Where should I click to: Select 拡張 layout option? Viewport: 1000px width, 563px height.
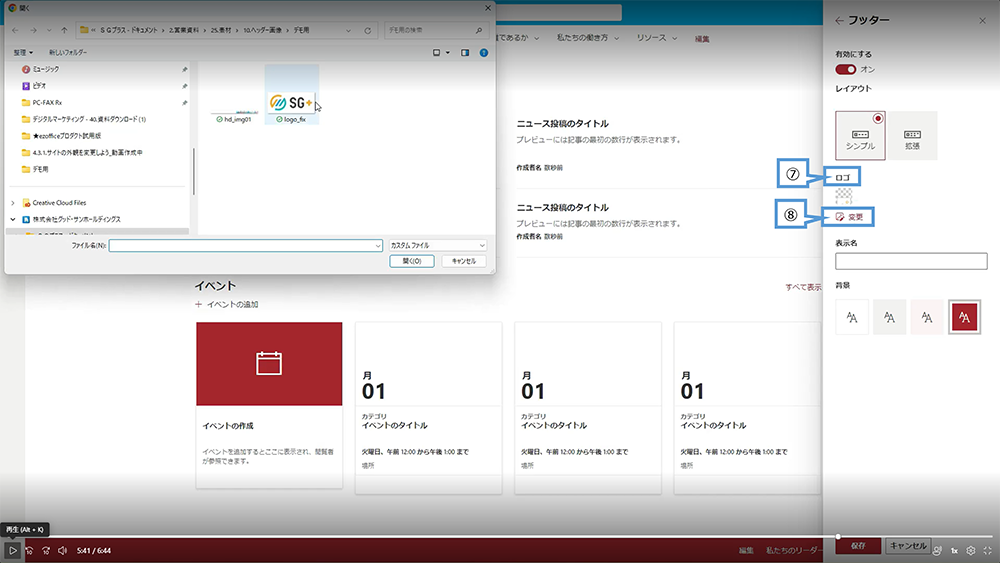pyautogui.click(x=913, y=135)
